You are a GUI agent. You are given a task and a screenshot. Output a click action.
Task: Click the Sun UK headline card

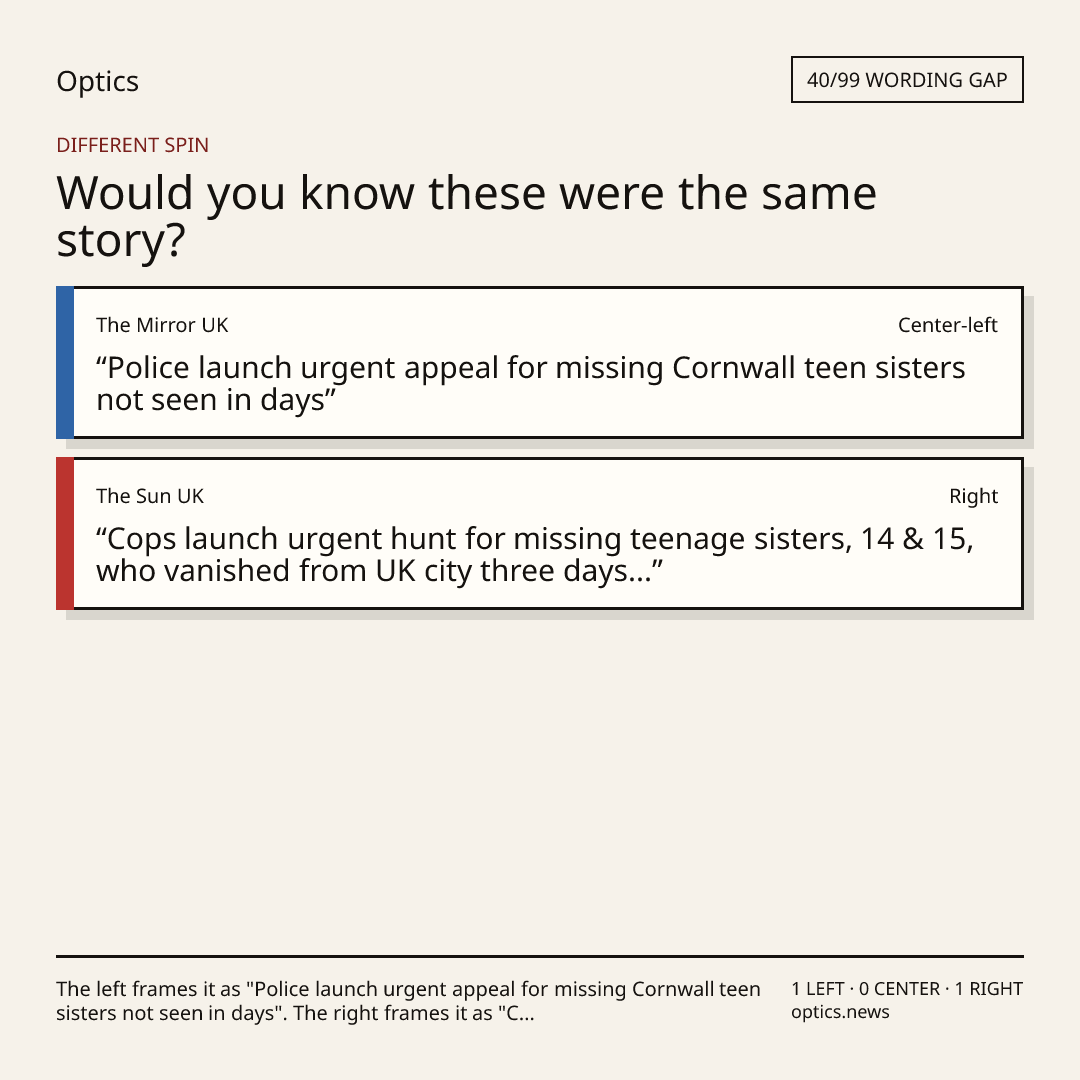pyautogui.click(x=540, y=533)
